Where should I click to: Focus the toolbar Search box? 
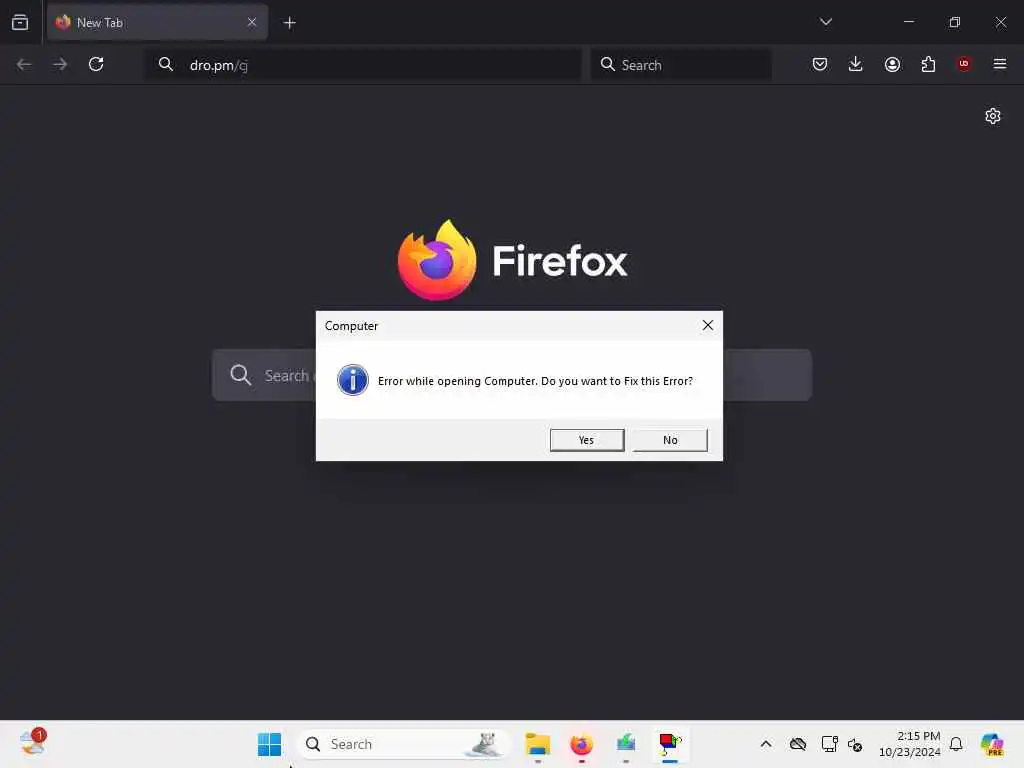pos(681,65)
